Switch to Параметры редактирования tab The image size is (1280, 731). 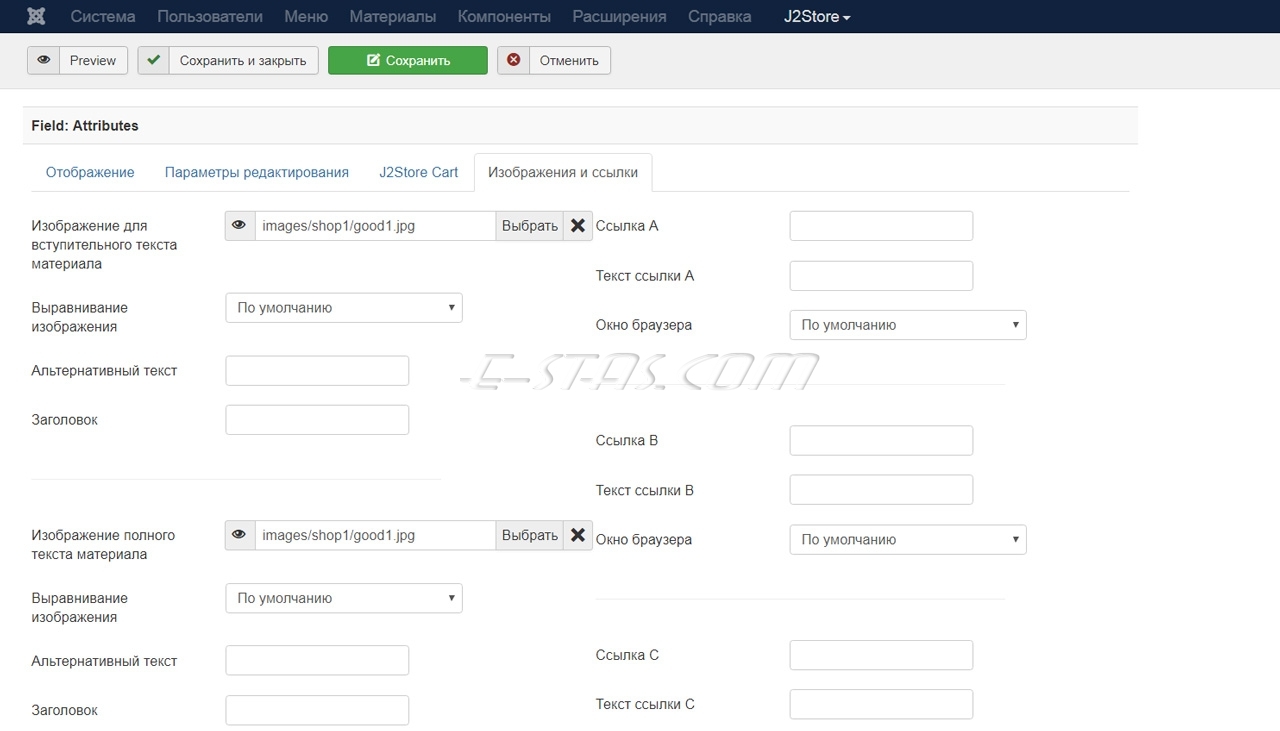coord(257,172)
